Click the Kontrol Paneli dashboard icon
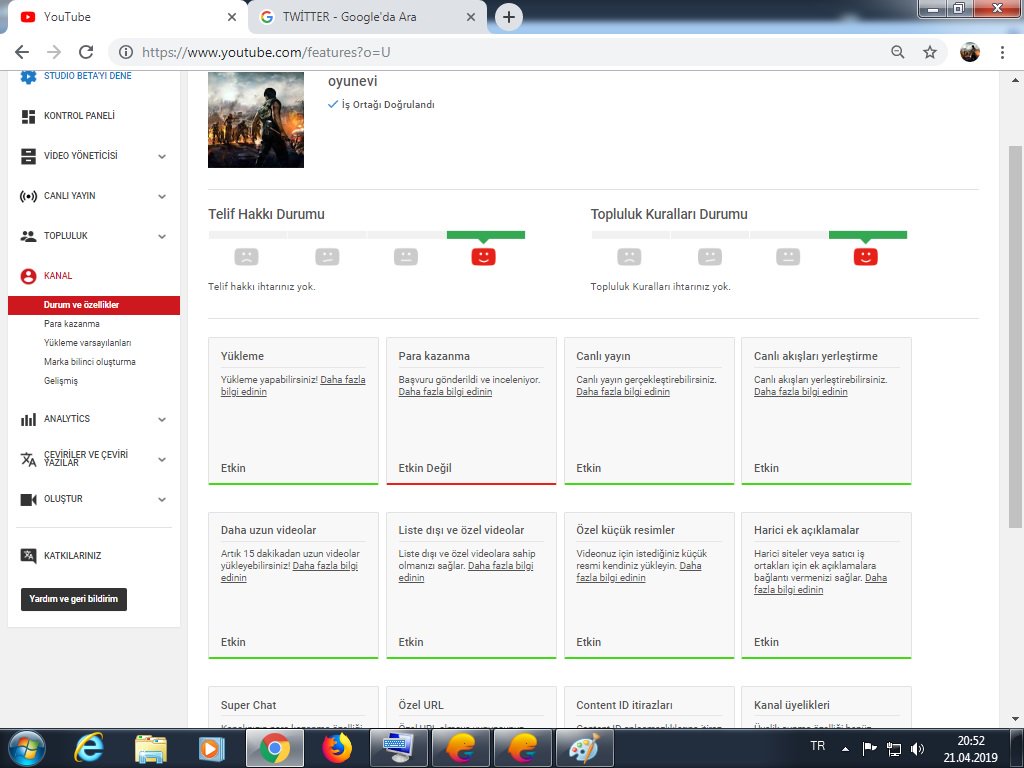Screen dimensions: 1024x768 coord(28,116)
